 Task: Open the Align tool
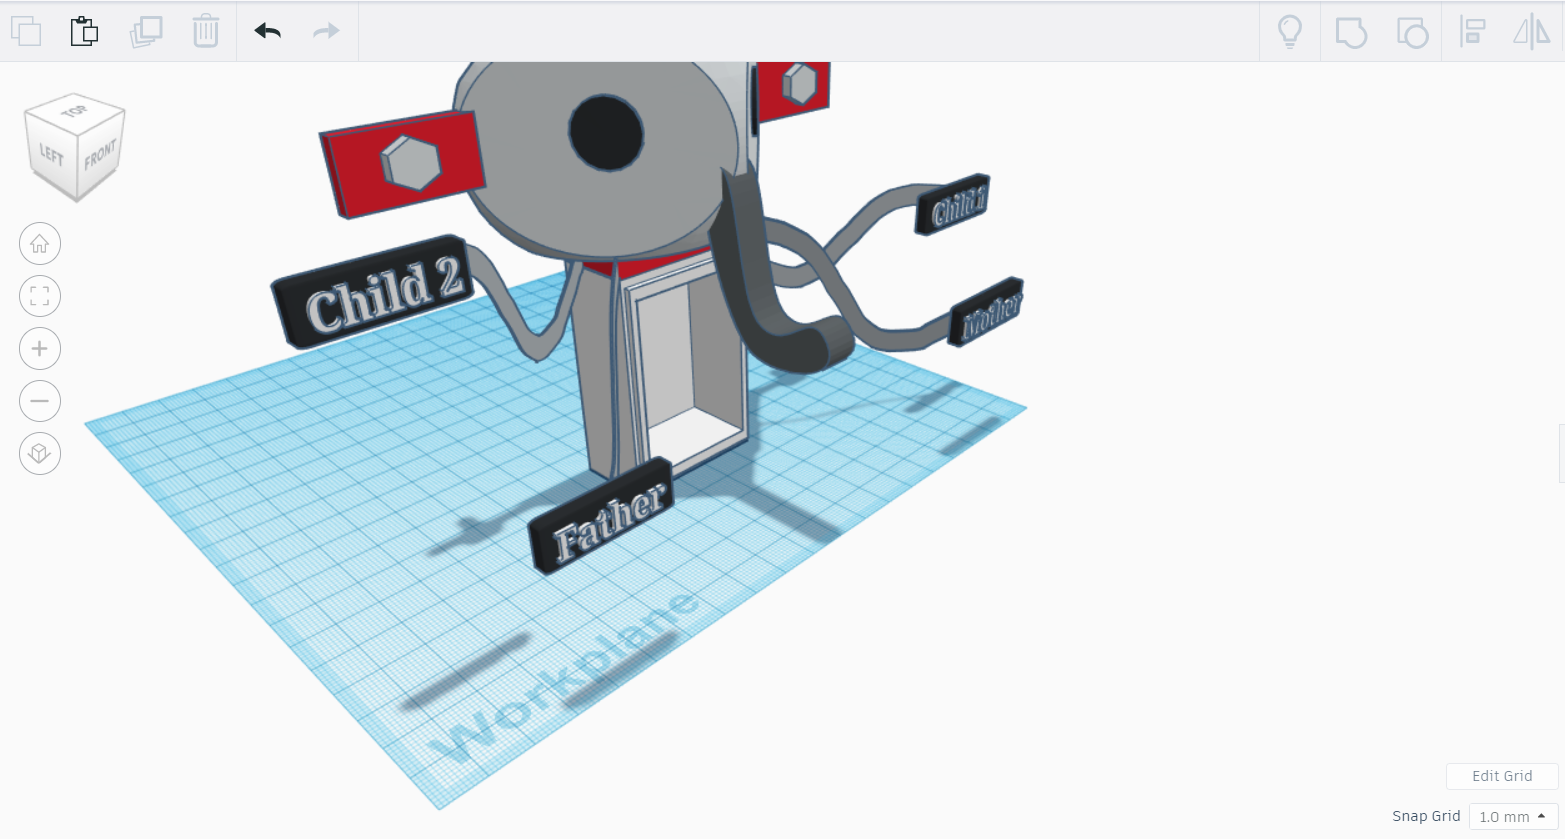coord(1472,32)
